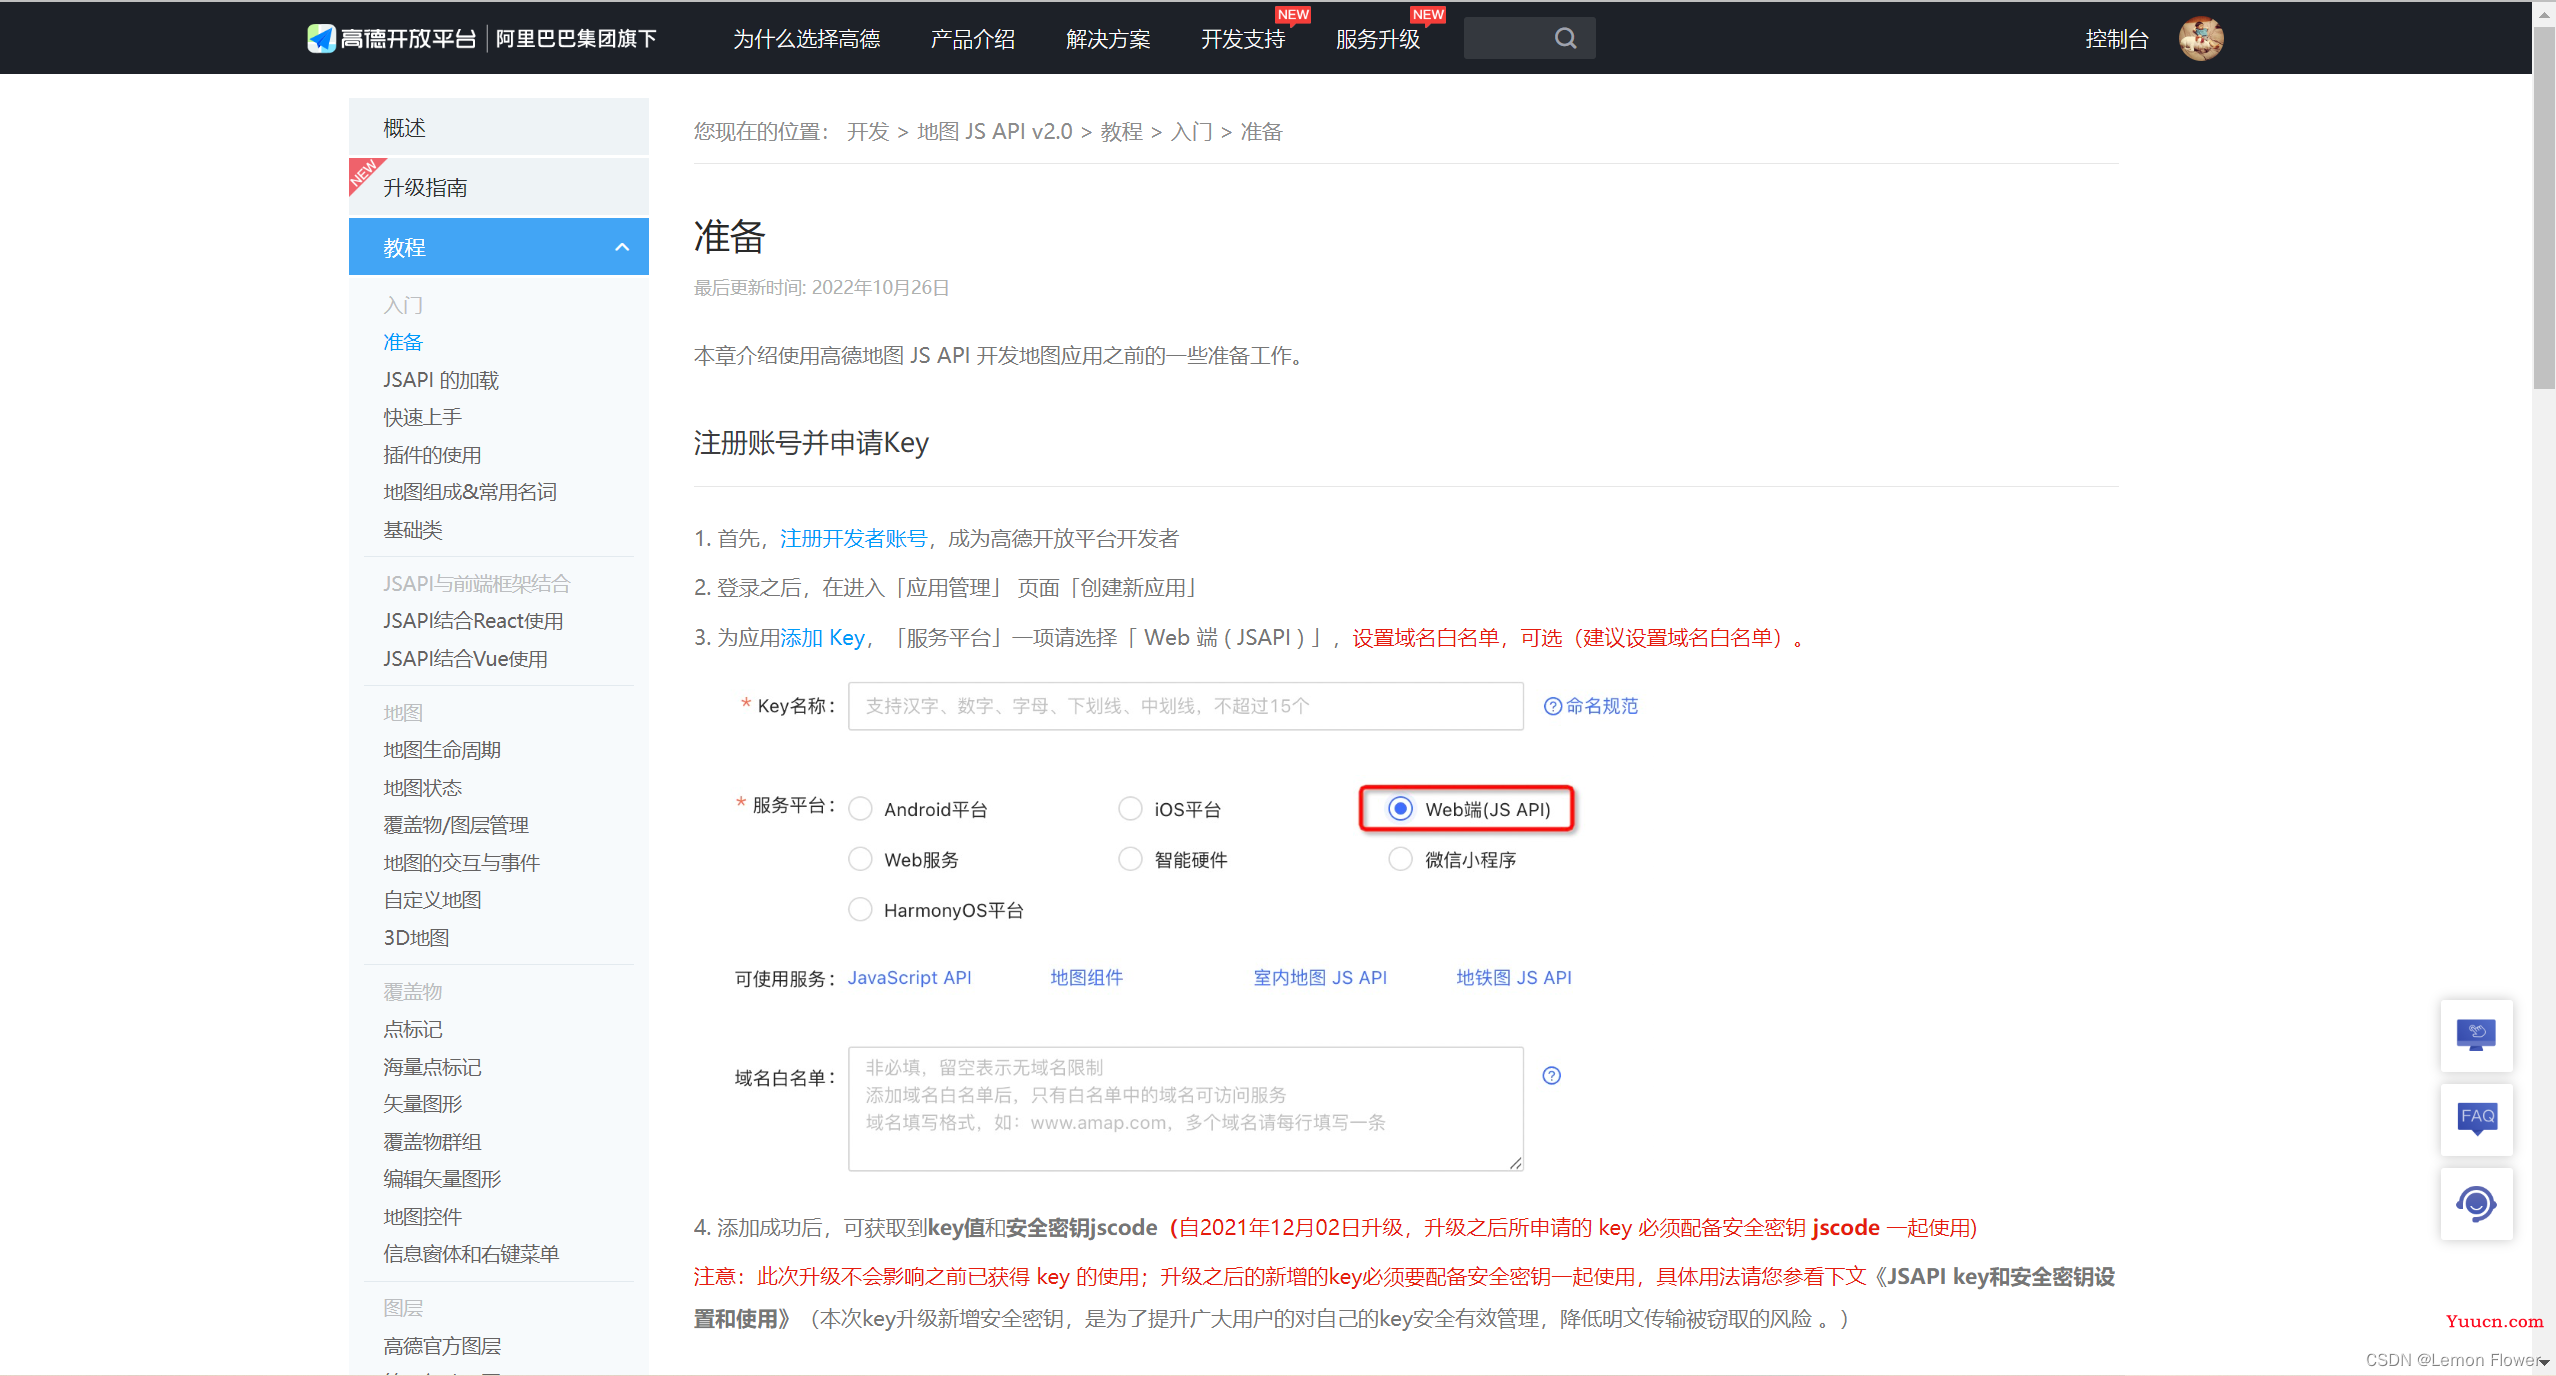The image size is (2556, 1376).
Task: Open the 服务升级 nav menu
Action: 1378,39
